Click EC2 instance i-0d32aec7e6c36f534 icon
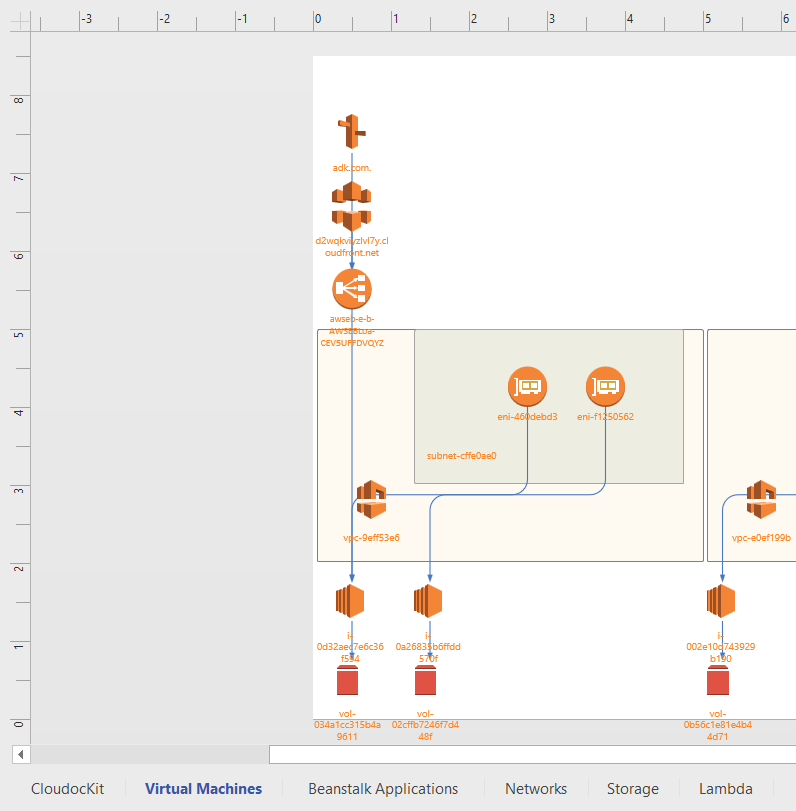Screen dimensions: 796x811 (x=350, y=601)
